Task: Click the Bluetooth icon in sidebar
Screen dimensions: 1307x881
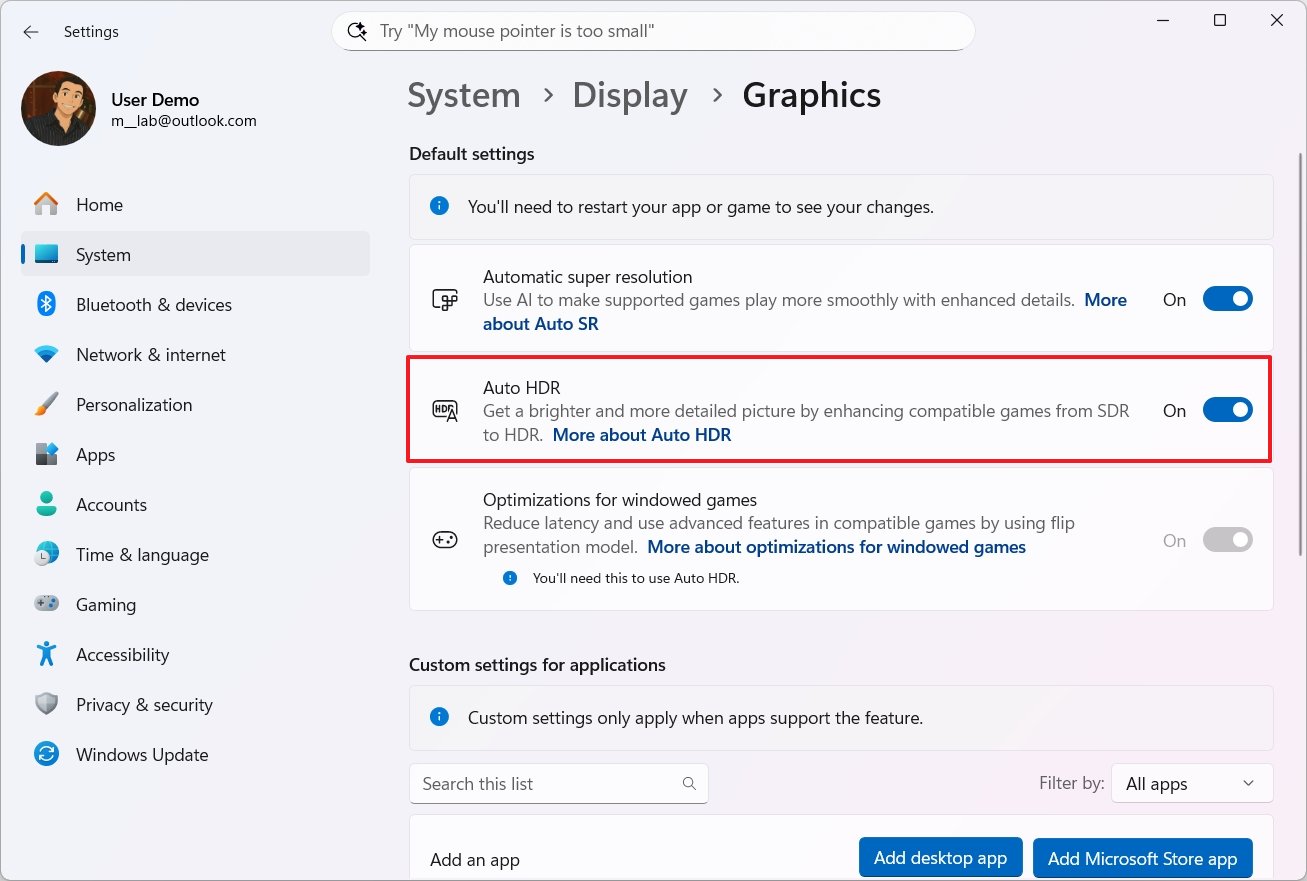Action: tap(46, 305)
